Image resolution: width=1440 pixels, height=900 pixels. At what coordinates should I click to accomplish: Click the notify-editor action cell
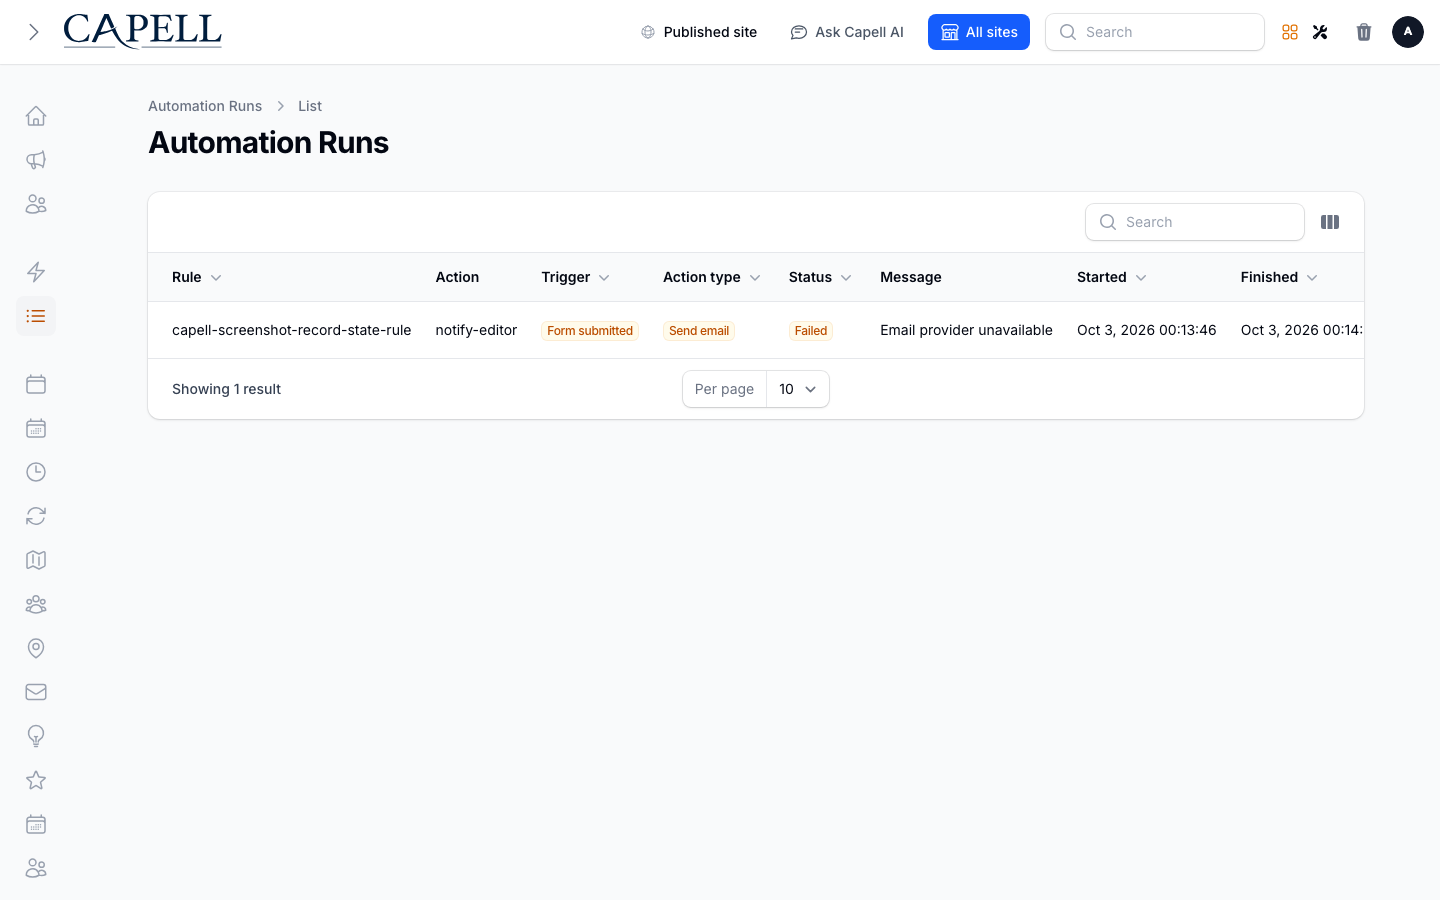point(476,330)
